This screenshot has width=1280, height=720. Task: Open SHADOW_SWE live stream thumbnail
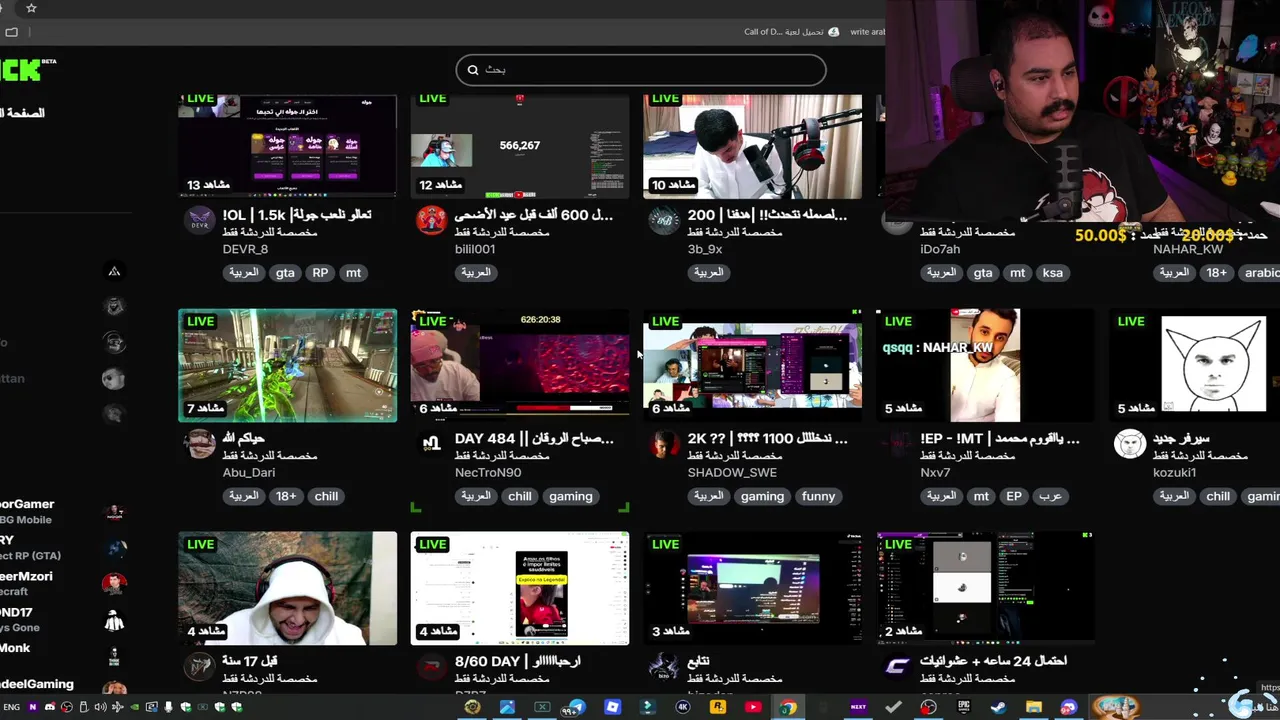tap(752, 365)
